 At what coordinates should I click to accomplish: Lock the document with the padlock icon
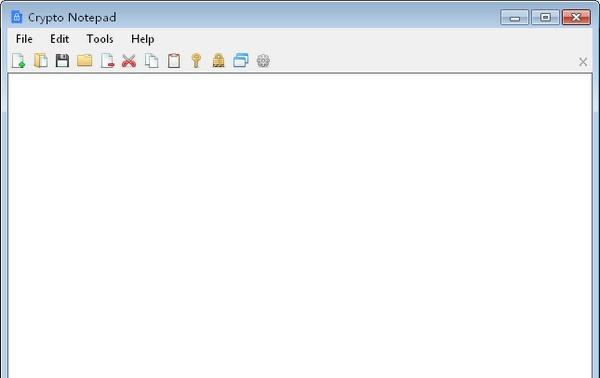point(218,61)
